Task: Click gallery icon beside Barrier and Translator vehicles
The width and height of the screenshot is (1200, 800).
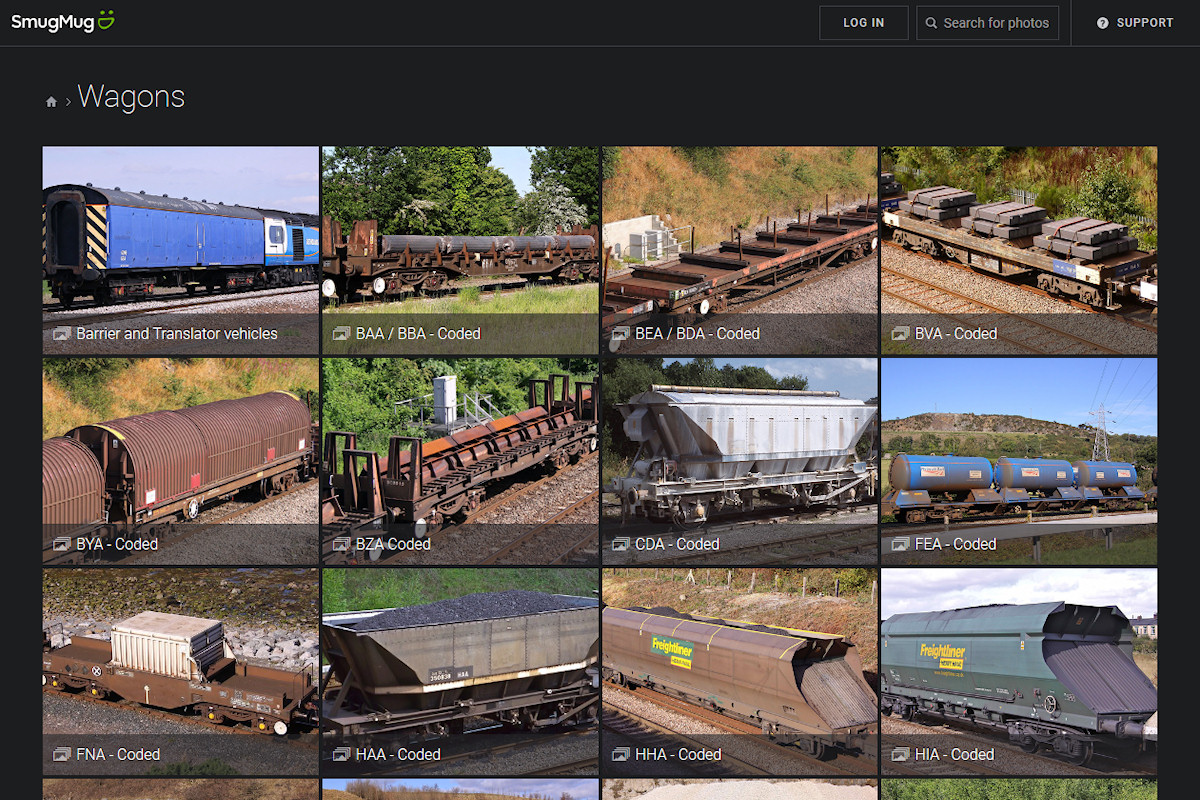Action: pyautogui.click(x=62, y=334)
